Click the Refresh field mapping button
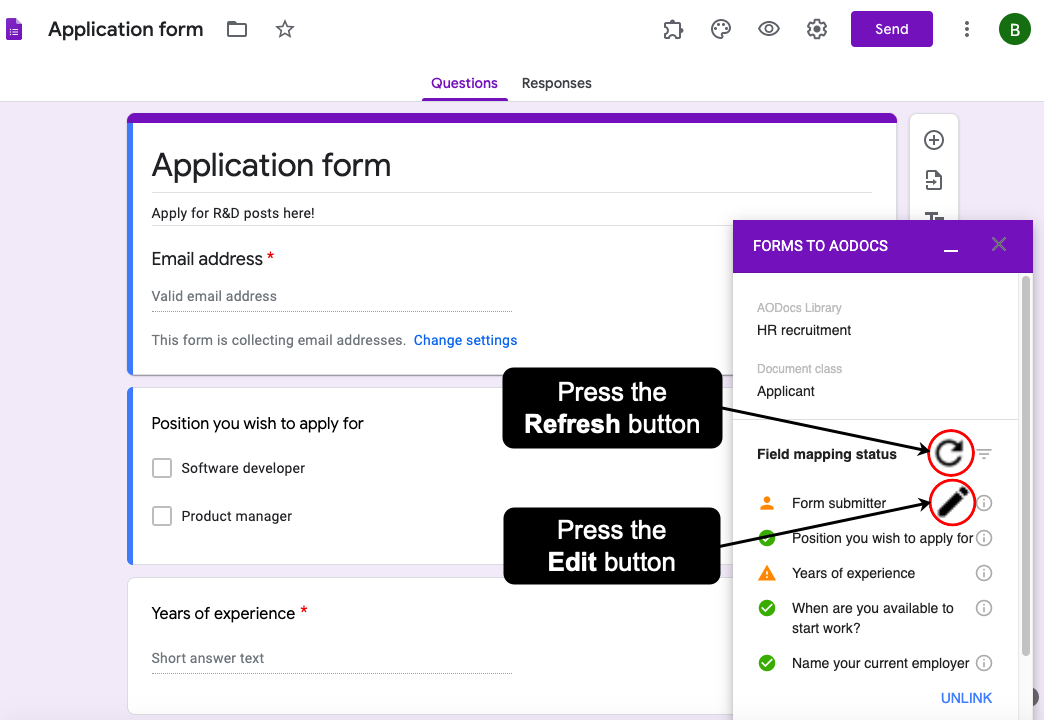This screenshot has height=720, width=1044. coord(949,454)
